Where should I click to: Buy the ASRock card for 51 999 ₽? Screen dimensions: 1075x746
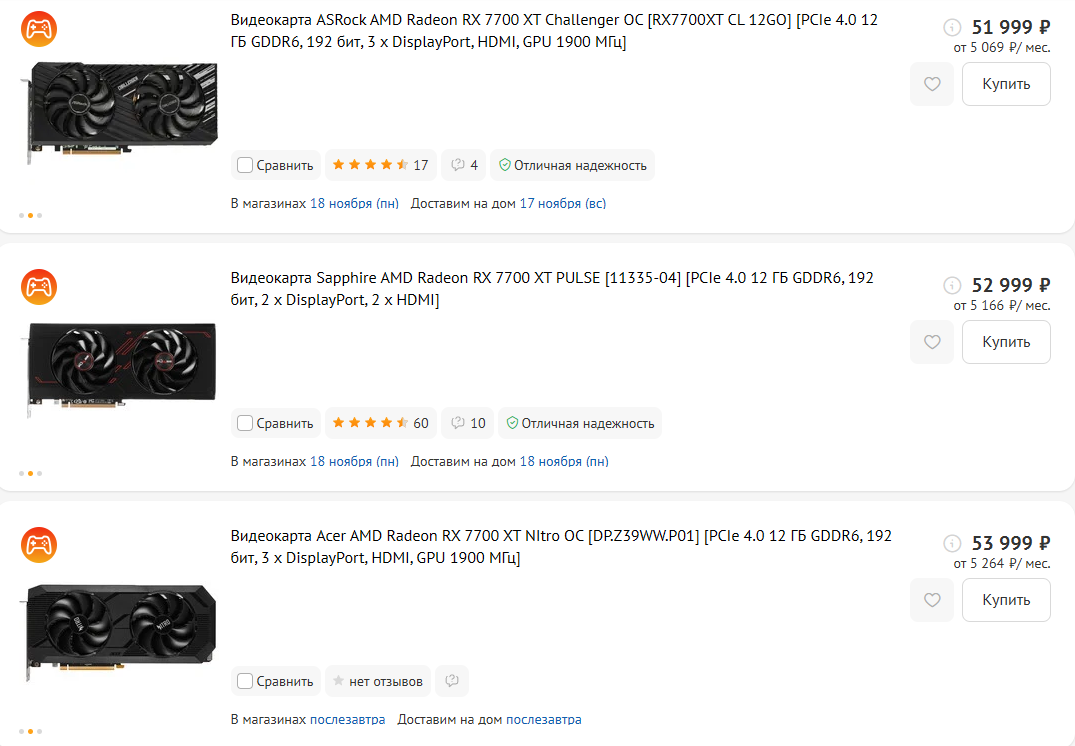click(1006, 84)
